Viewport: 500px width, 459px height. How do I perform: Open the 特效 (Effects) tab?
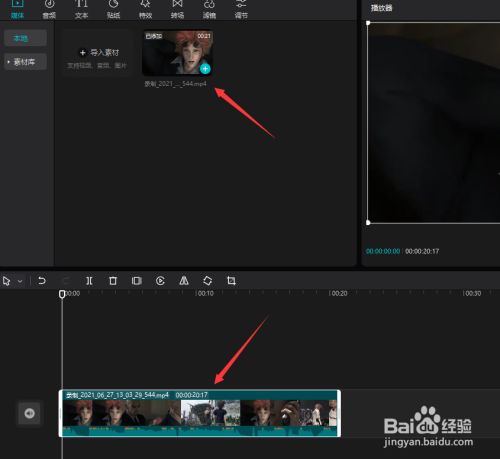coord(145,9)
